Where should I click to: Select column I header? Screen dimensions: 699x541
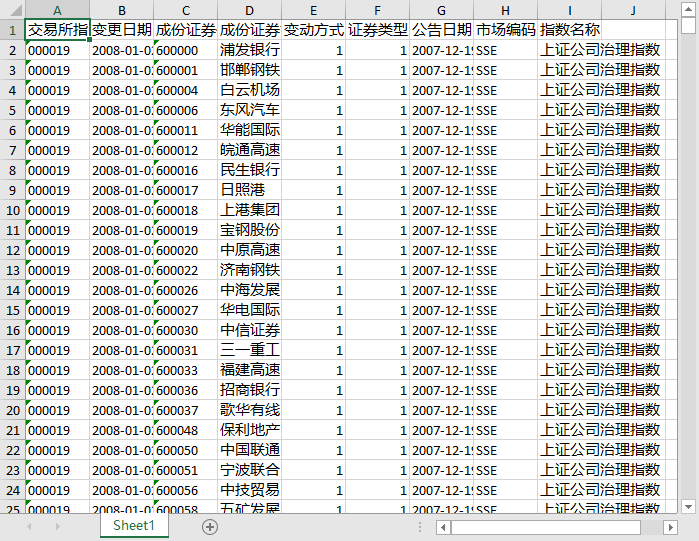(x=569, y=10)
